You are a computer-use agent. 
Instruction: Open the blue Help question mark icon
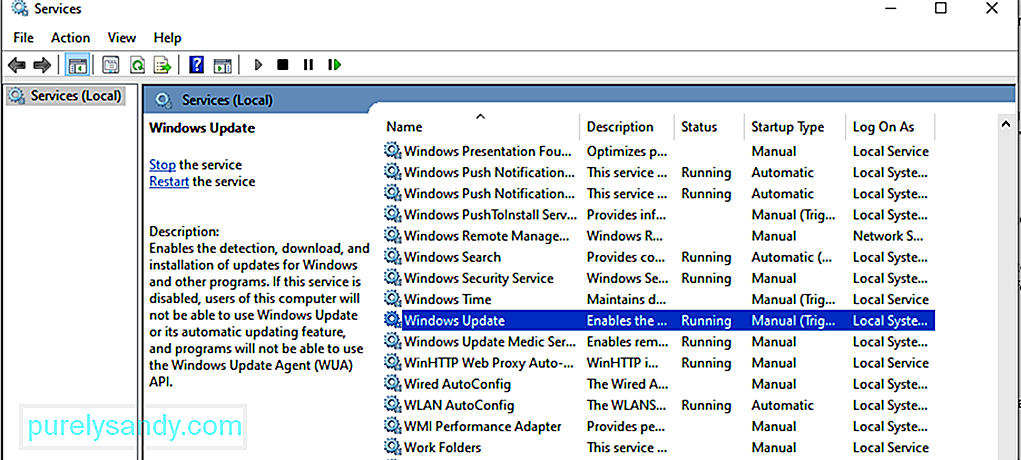click(x=197, y=65)
